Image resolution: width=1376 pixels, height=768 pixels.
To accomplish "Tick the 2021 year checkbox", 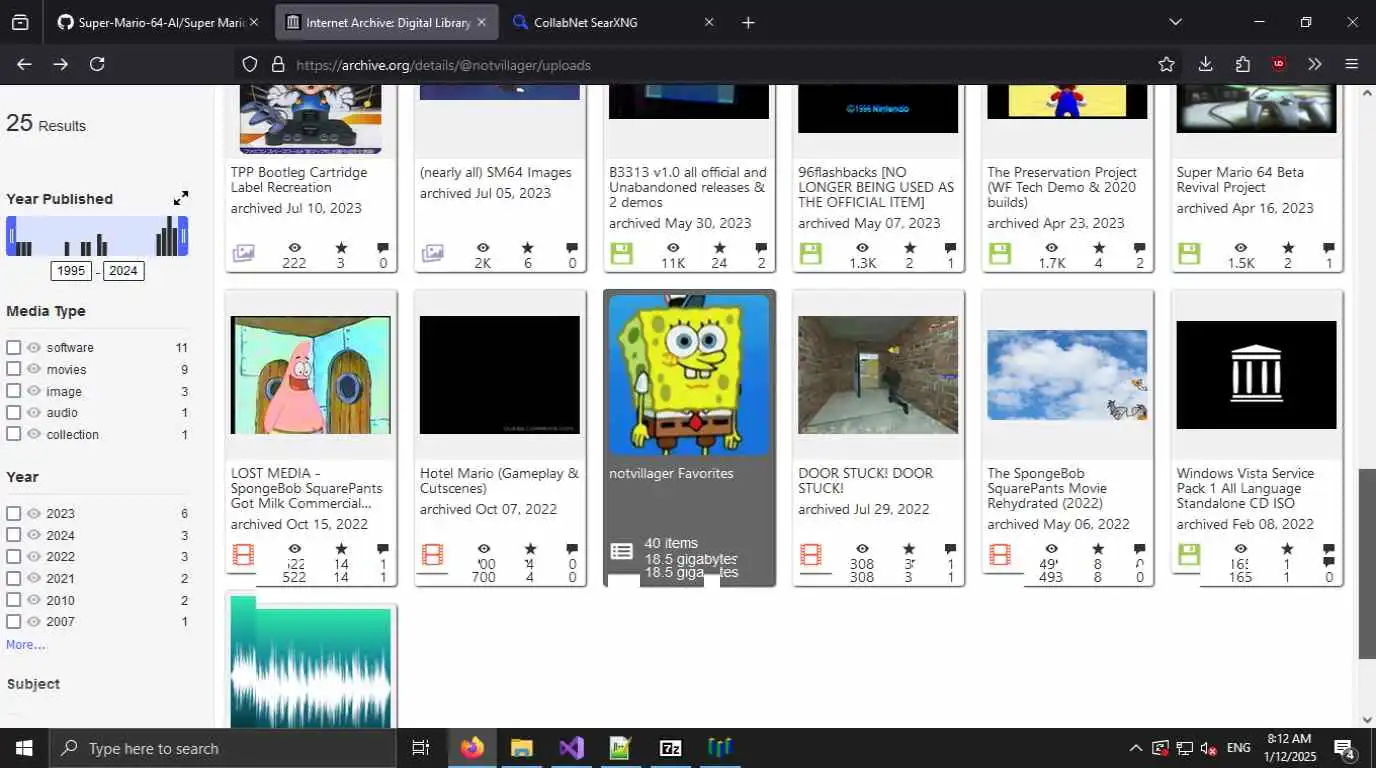I will coord(14,578).
